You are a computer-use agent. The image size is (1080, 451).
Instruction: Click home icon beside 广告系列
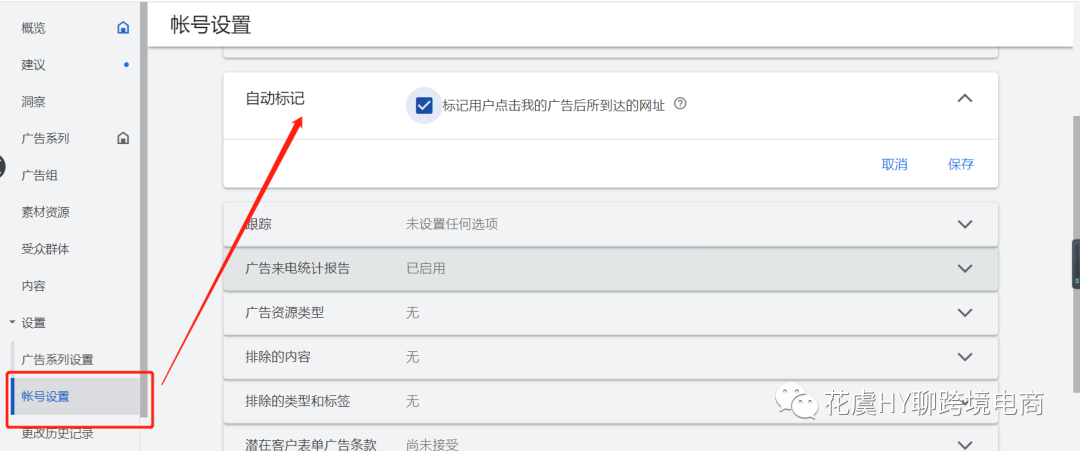tap(123, 138)
